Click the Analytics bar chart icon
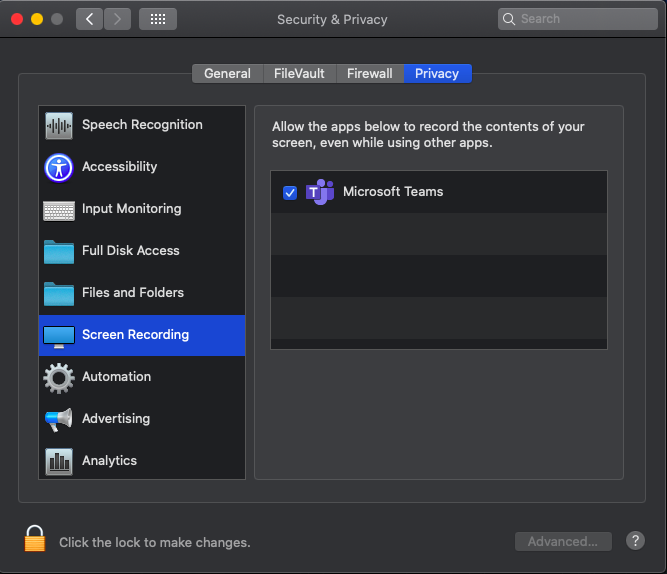667x574 pixels. 59,461
